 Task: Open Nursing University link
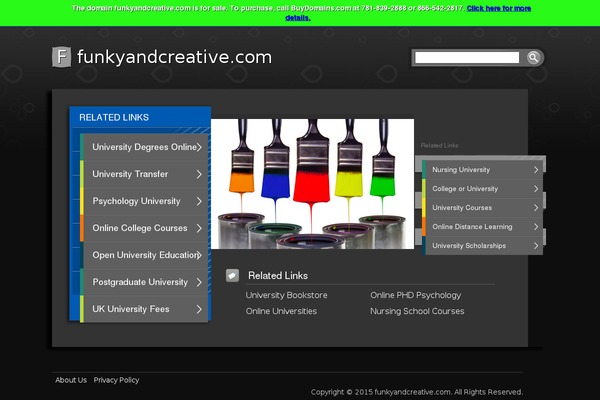tap(461, 170)
